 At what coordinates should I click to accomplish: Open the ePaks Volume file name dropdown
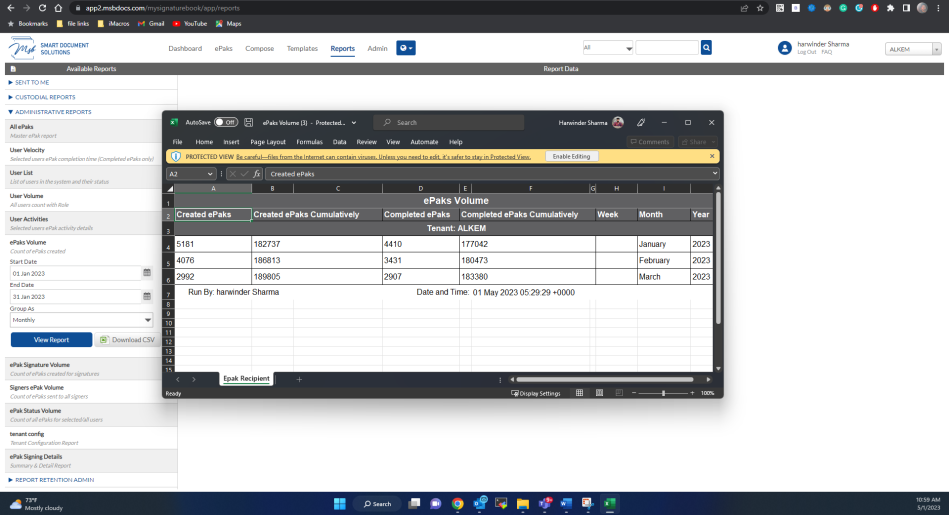[x=354, y=123]
